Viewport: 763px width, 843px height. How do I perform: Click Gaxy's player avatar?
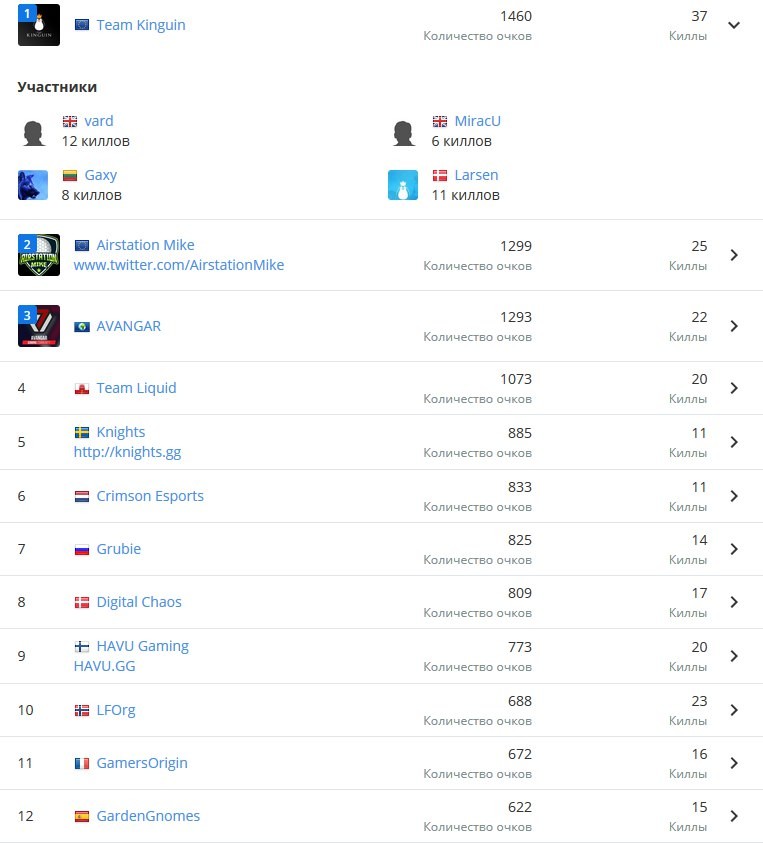33,185
